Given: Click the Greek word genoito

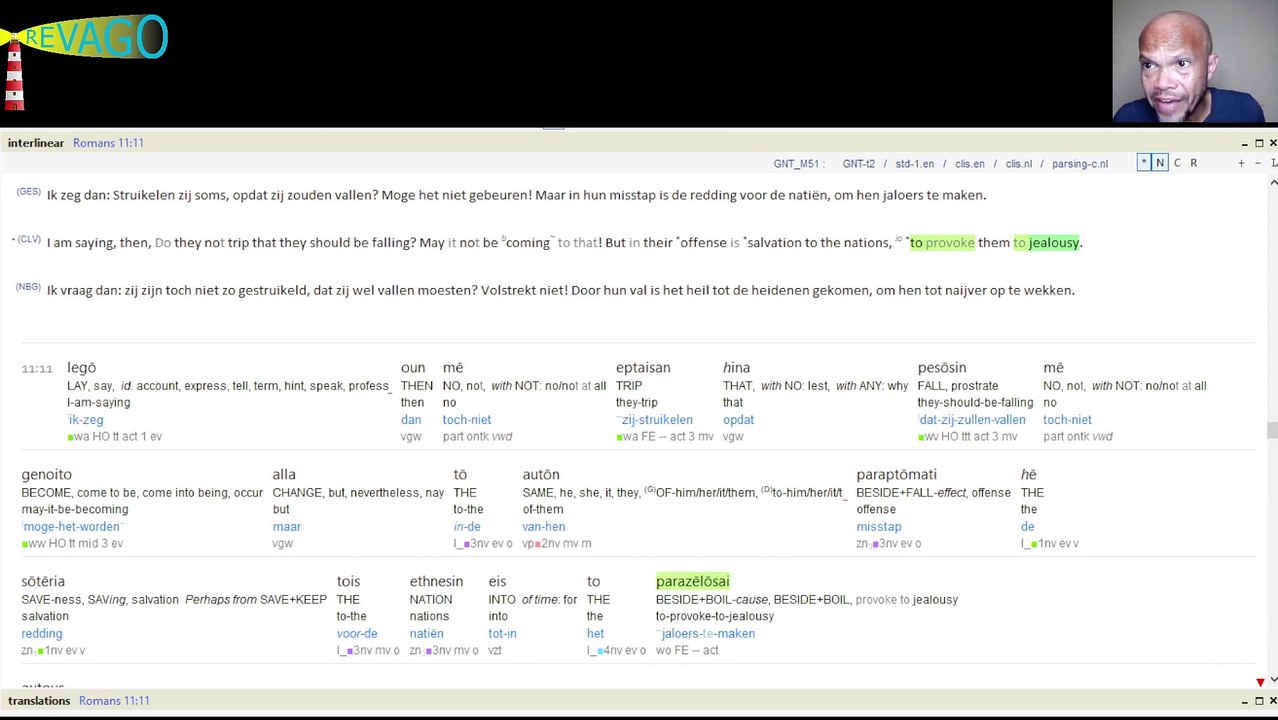Looking at the screenshot, I should point(47,475).
